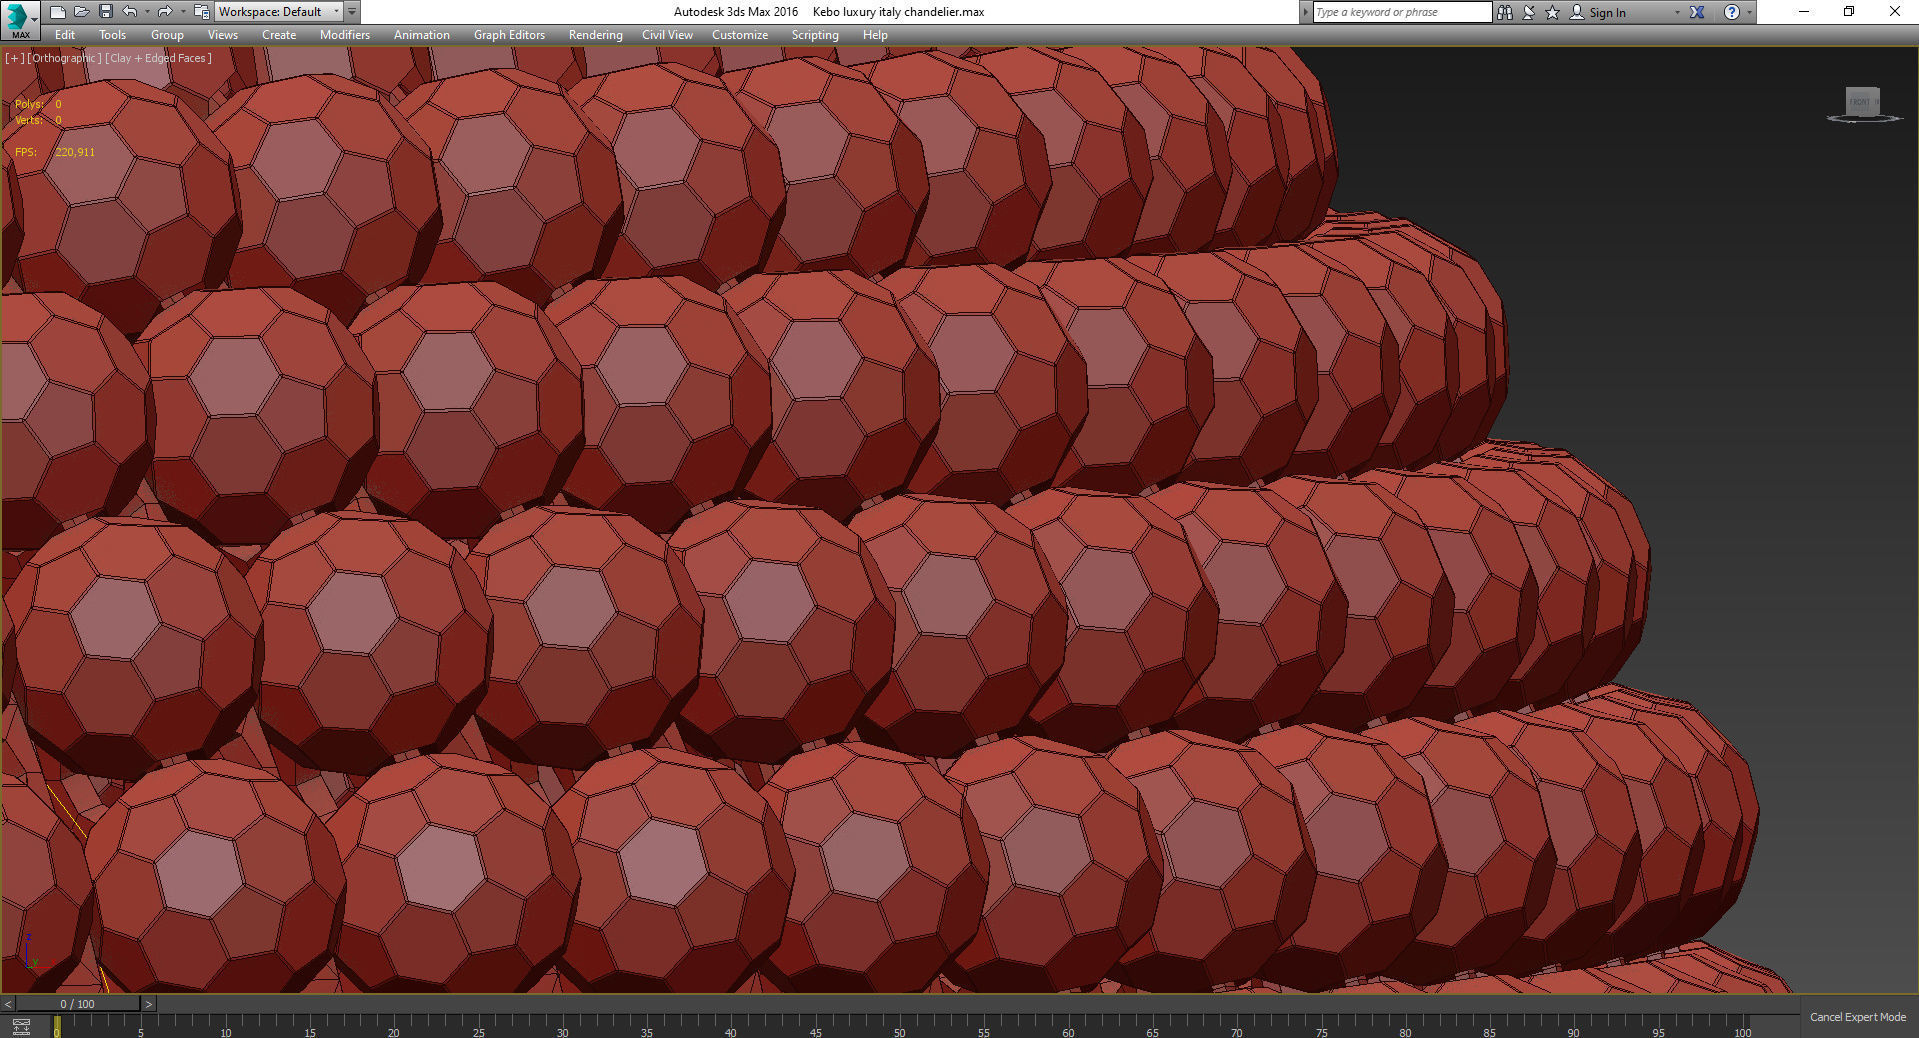Click the keyword or phrase search field

1401,12
